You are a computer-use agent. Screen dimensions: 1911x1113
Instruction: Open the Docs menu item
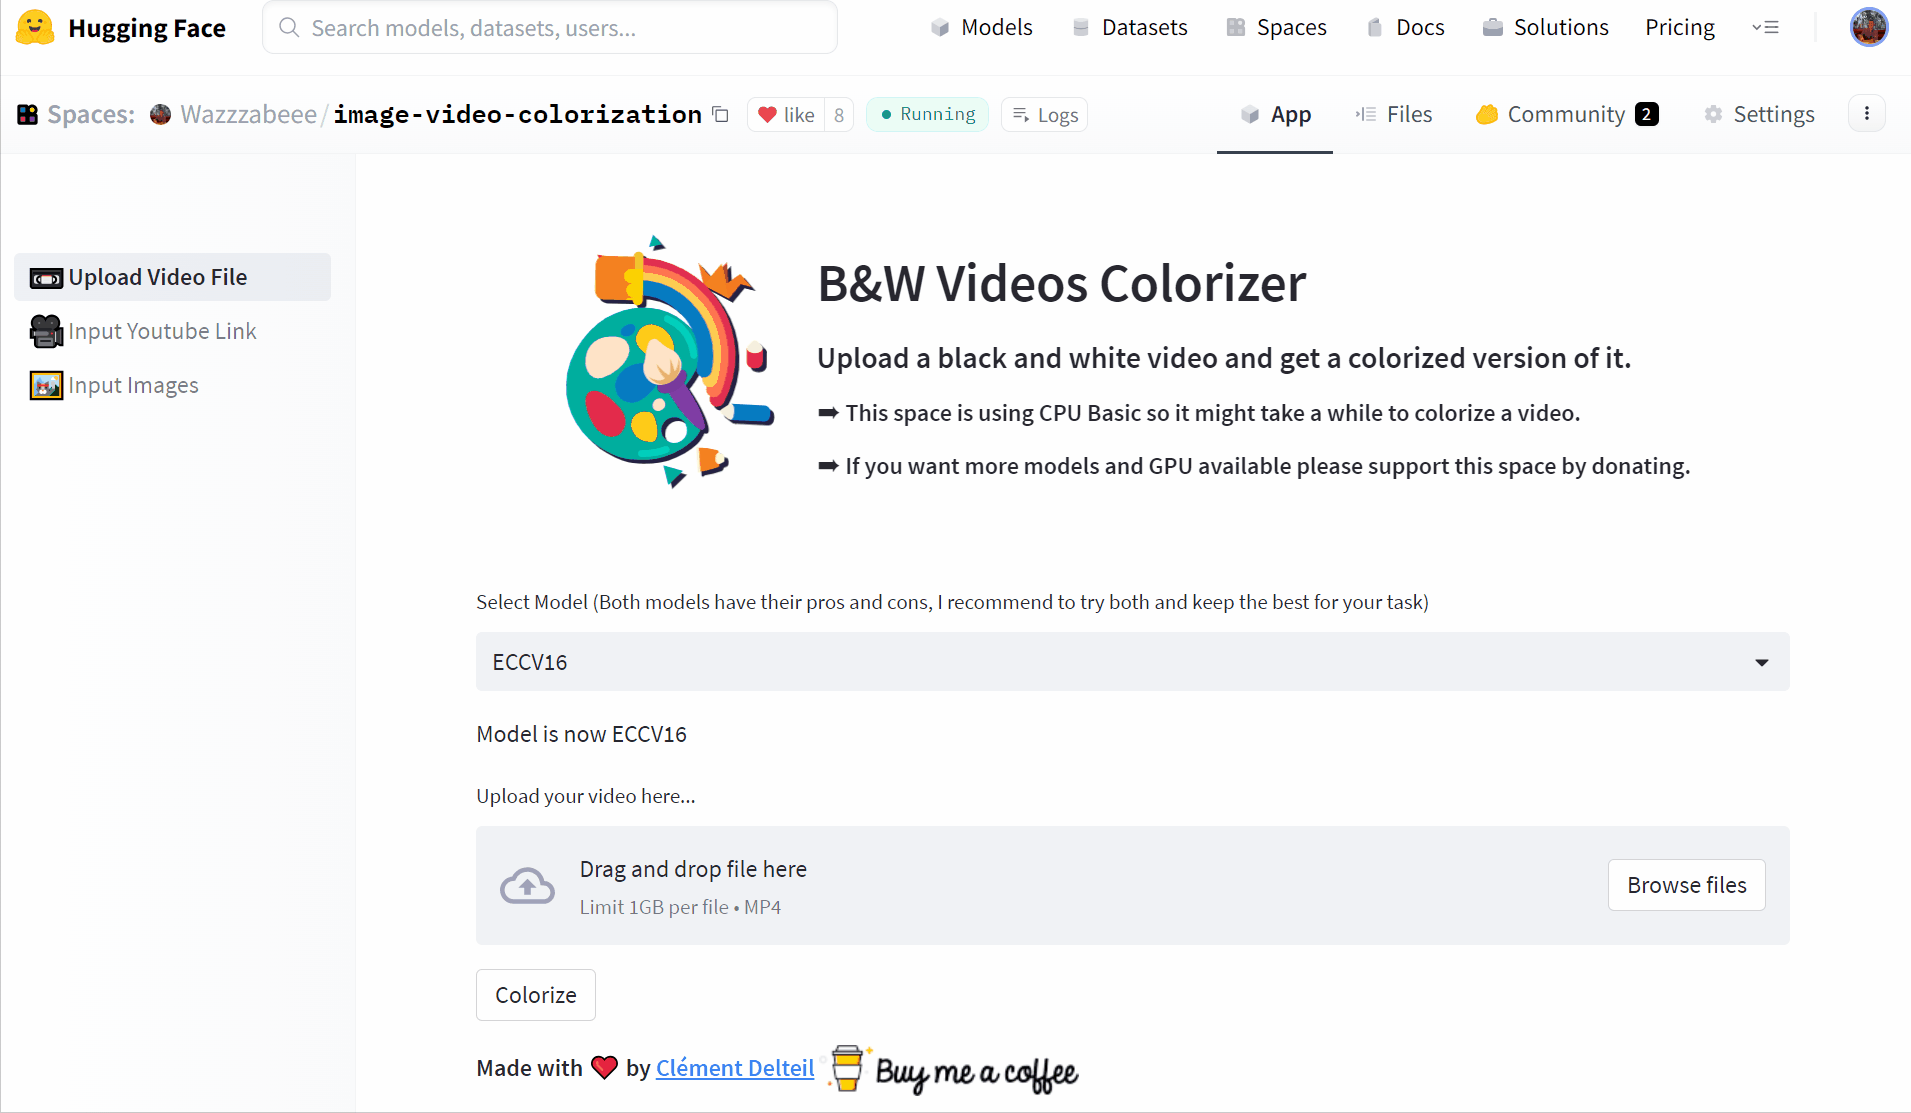tap(1406, 28)
